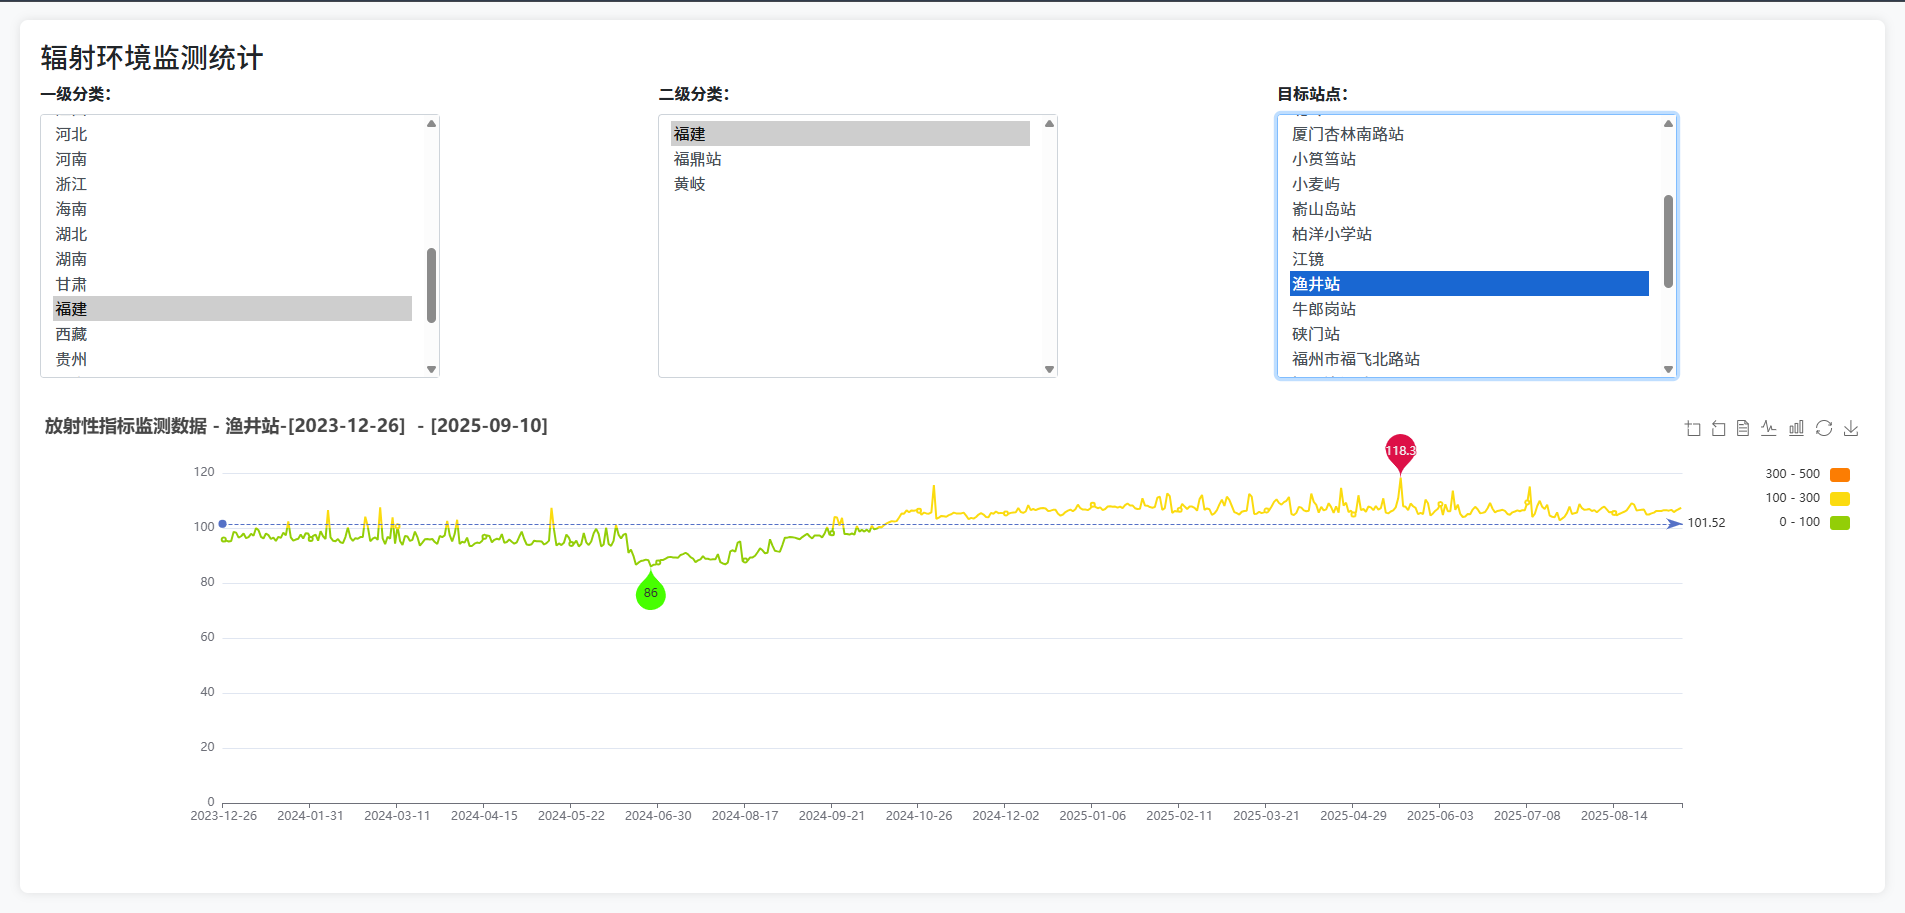The width and height of the screenshot is (1905, 913).
Task: Click the chart title mentioning 渔井站
Action: point(296,426)
